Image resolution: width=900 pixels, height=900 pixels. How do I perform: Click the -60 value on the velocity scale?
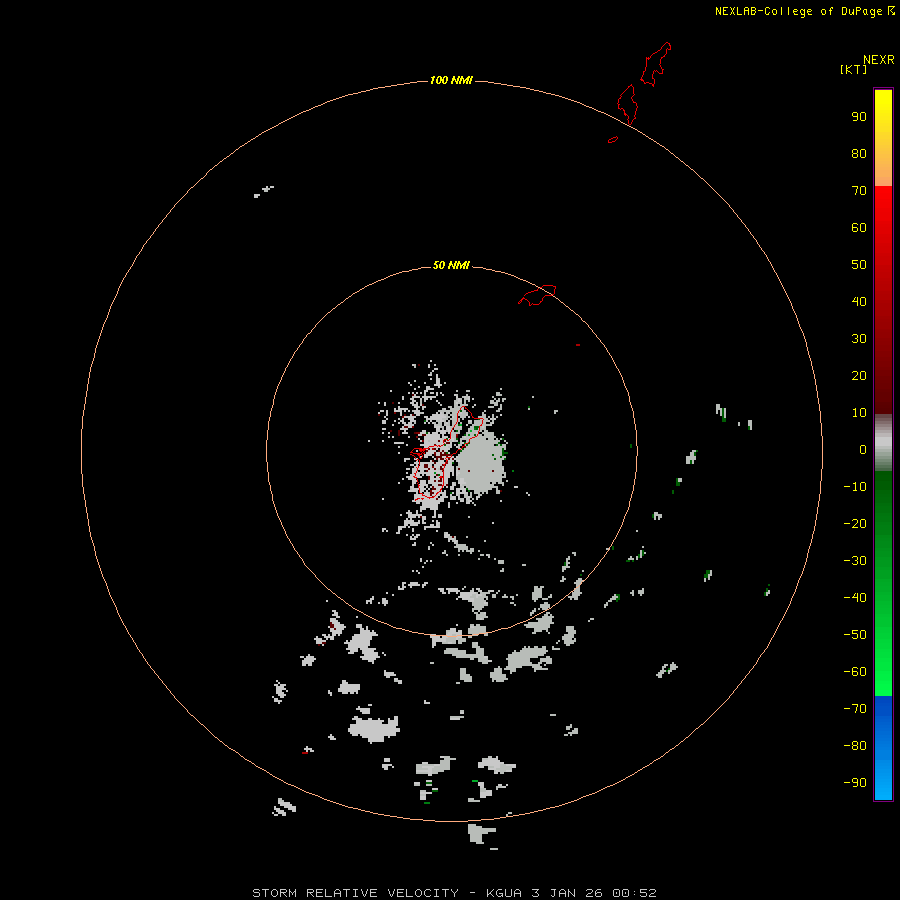click(855, 672)
